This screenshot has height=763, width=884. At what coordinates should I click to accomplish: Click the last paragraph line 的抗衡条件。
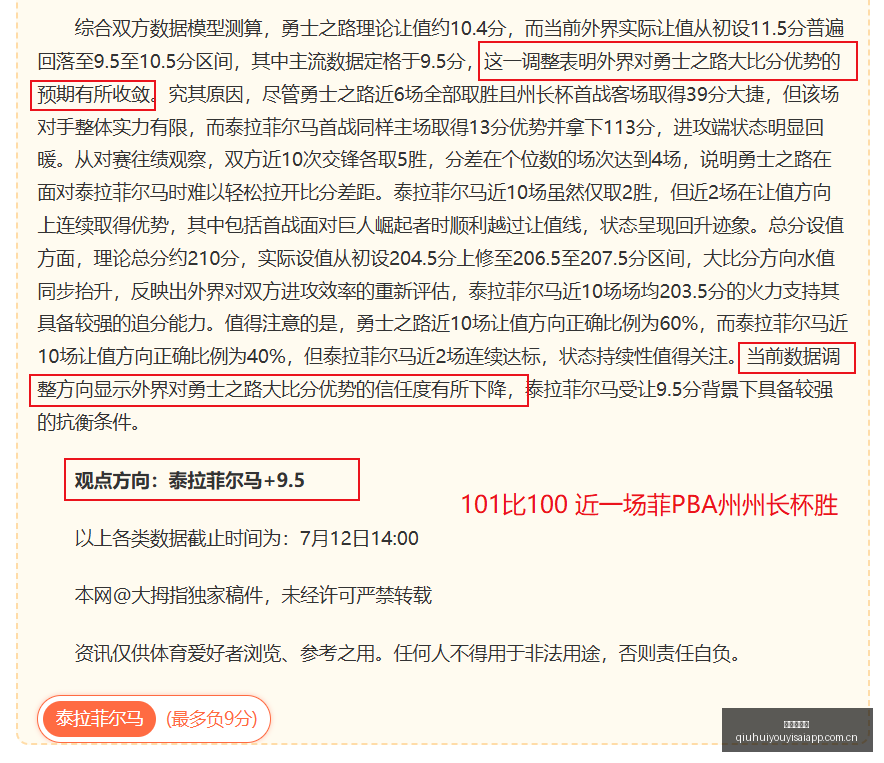coord(89,422)
